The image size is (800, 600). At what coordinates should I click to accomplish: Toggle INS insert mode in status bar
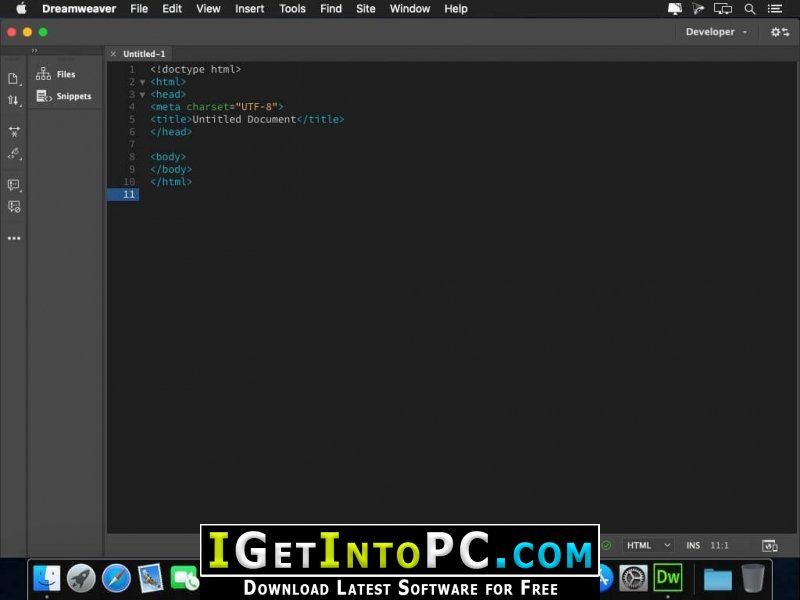point(693,545)
